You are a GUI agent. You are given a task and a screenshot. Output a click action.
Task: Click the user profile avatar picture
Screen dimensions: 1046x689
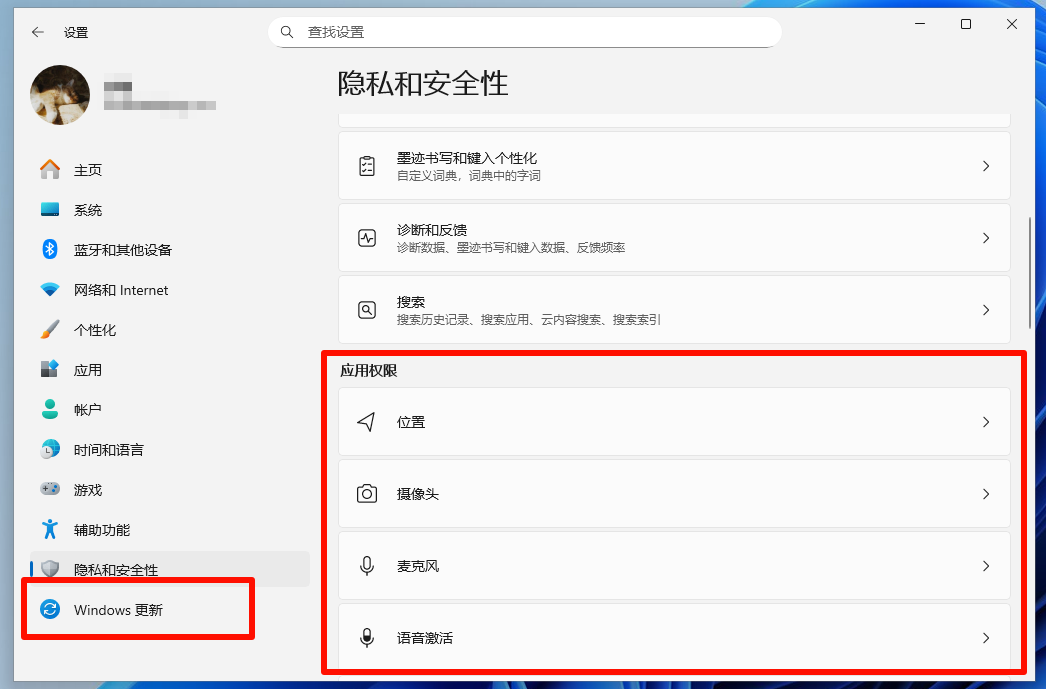coord(60,95)
